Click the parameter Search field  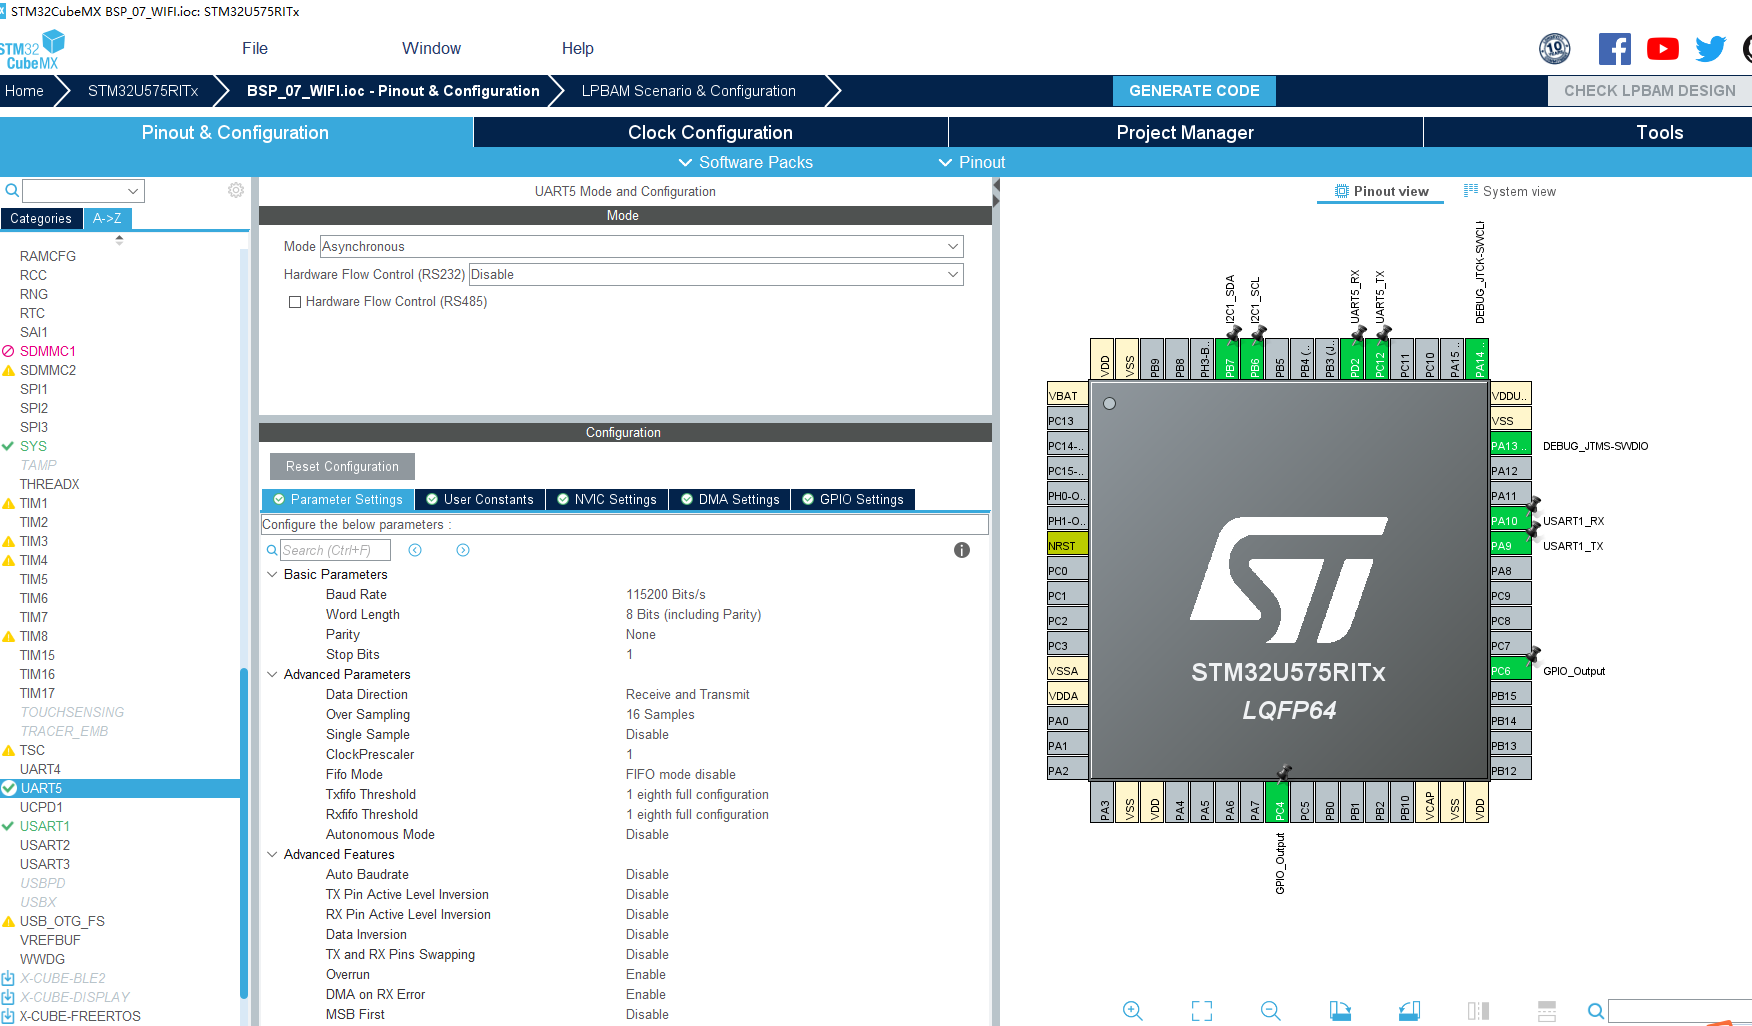tap(335, 550)
